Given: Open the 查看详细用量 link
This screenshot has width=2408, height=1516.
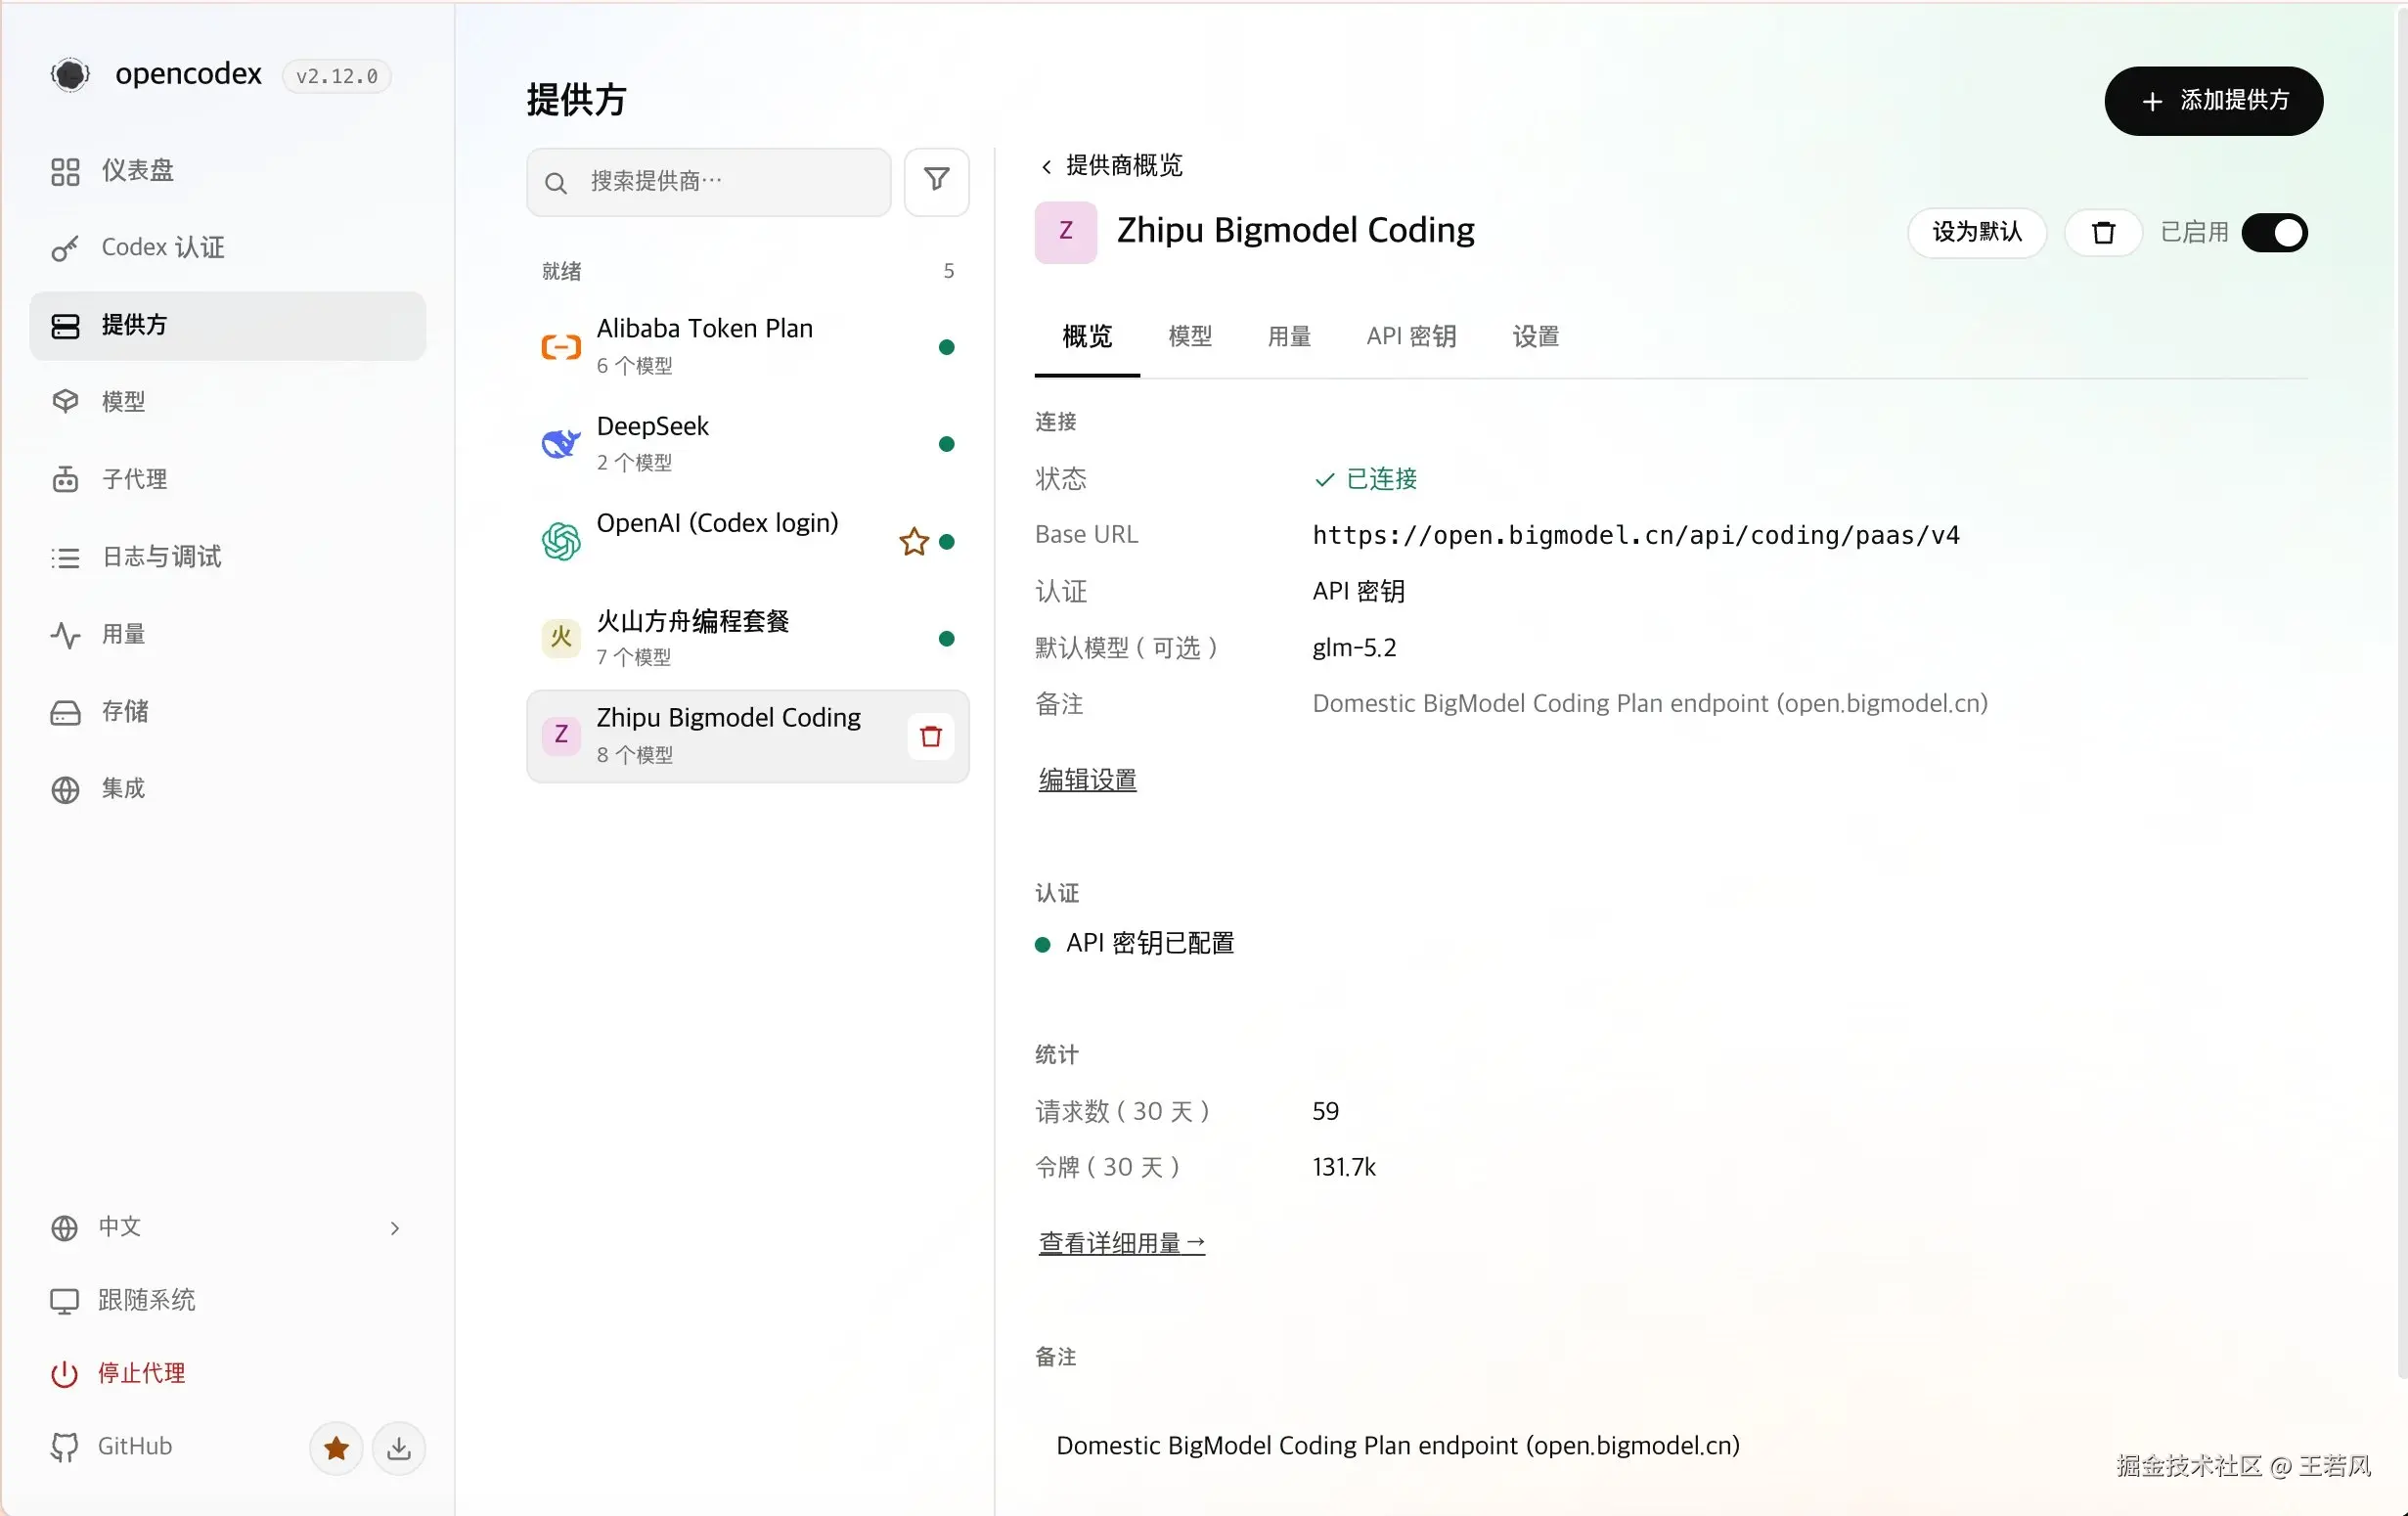Looking at the screenshot, I should 1122,1243.
